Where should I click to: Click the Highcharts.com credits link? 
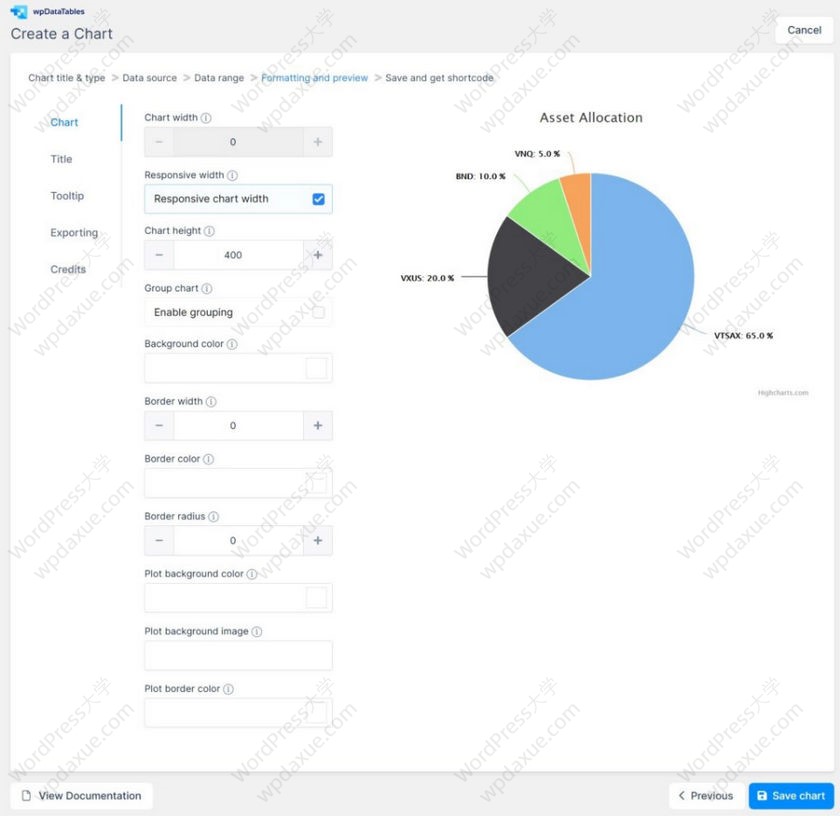pos(783,393)
